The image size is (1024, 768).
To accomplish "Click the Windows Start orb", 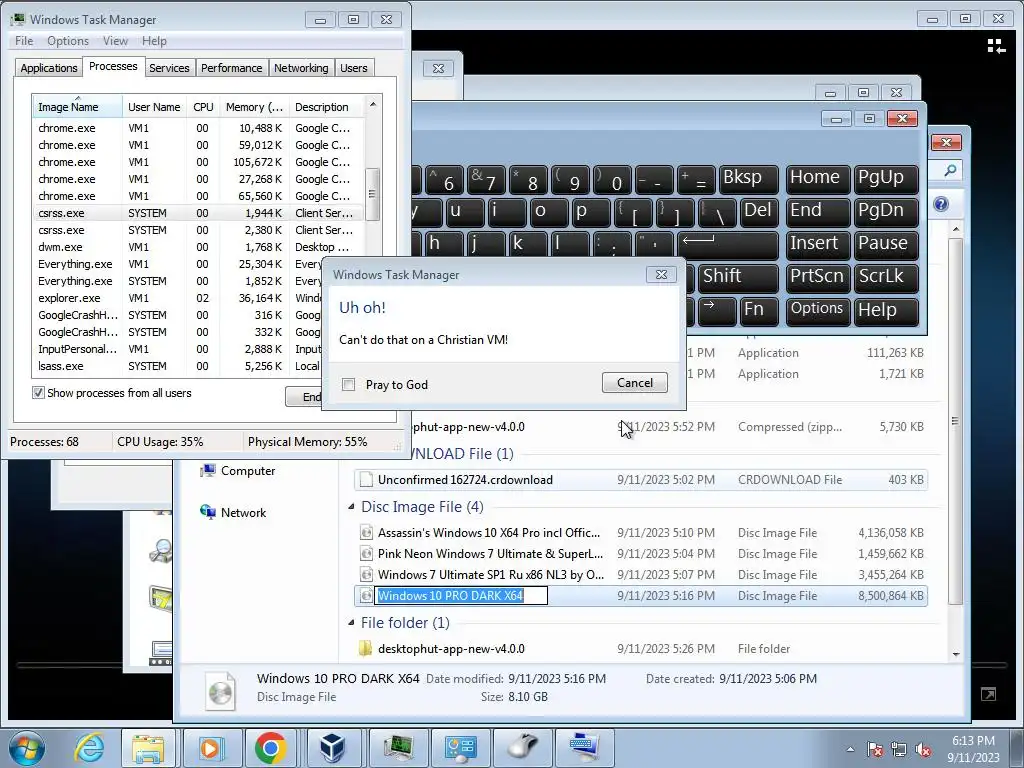I will coord(27,748).
